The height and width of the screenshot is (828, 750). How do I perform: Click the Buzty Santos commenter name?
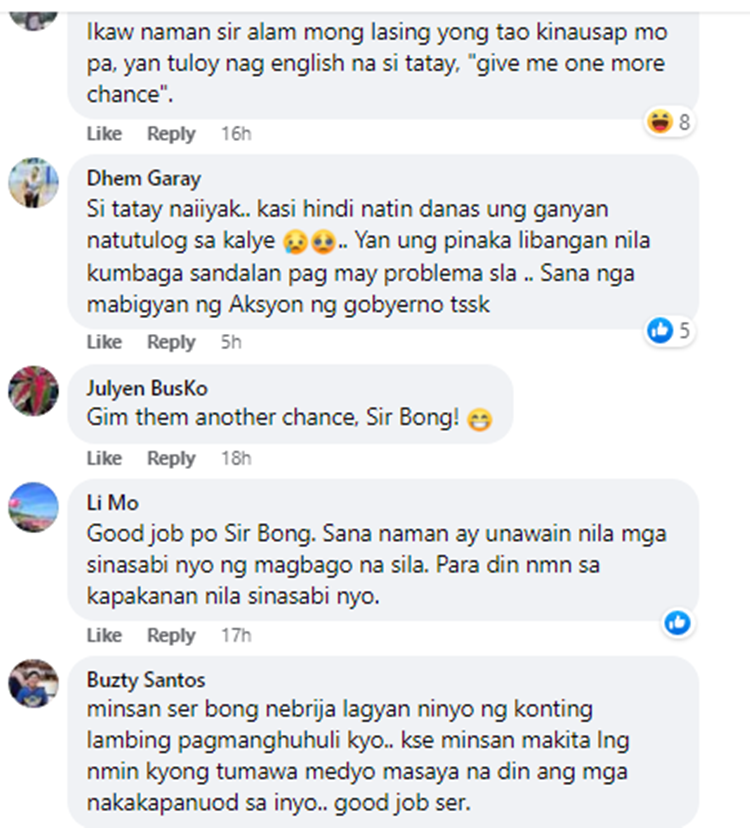pos(146,680)
